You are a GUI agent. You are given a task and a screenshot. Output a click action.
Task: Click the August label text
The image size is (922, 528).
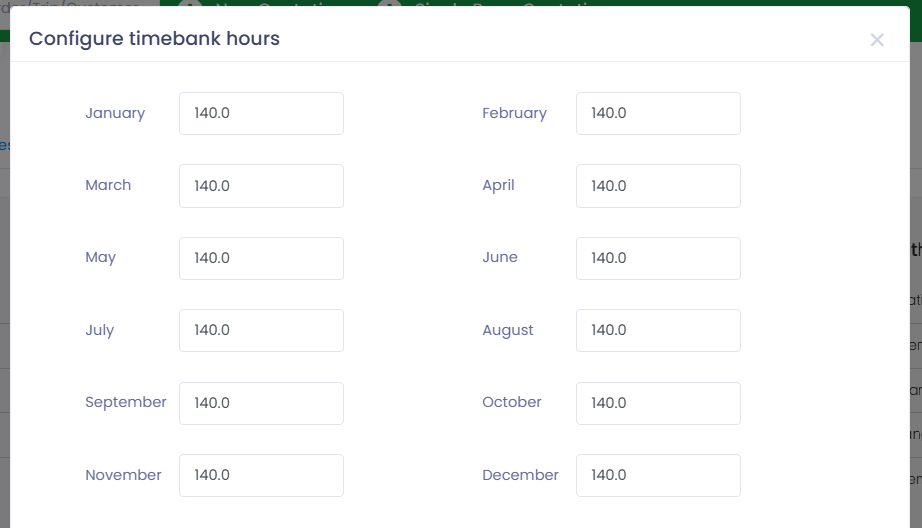[508, 330]
